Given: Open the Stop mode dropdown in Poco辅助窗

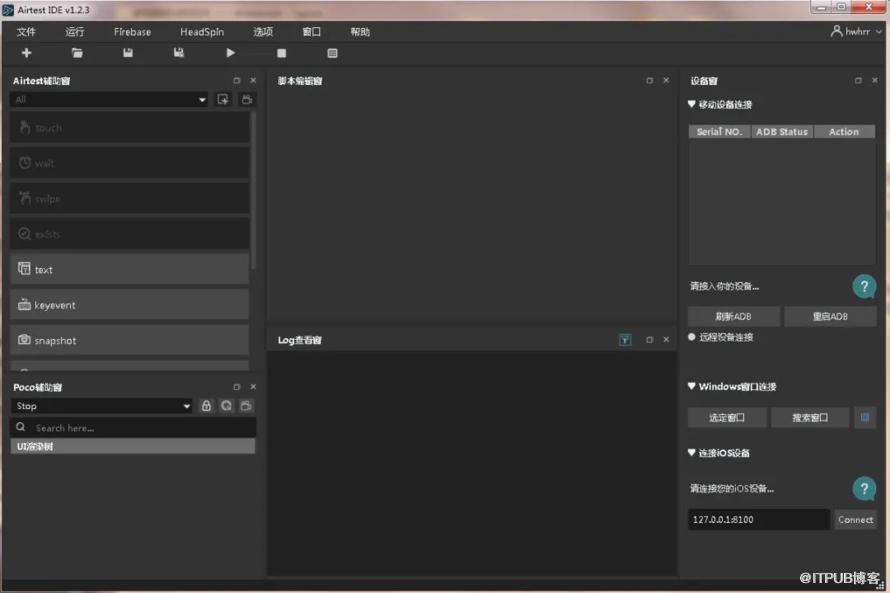Looking at the screenshot, I should coord(102,406).
